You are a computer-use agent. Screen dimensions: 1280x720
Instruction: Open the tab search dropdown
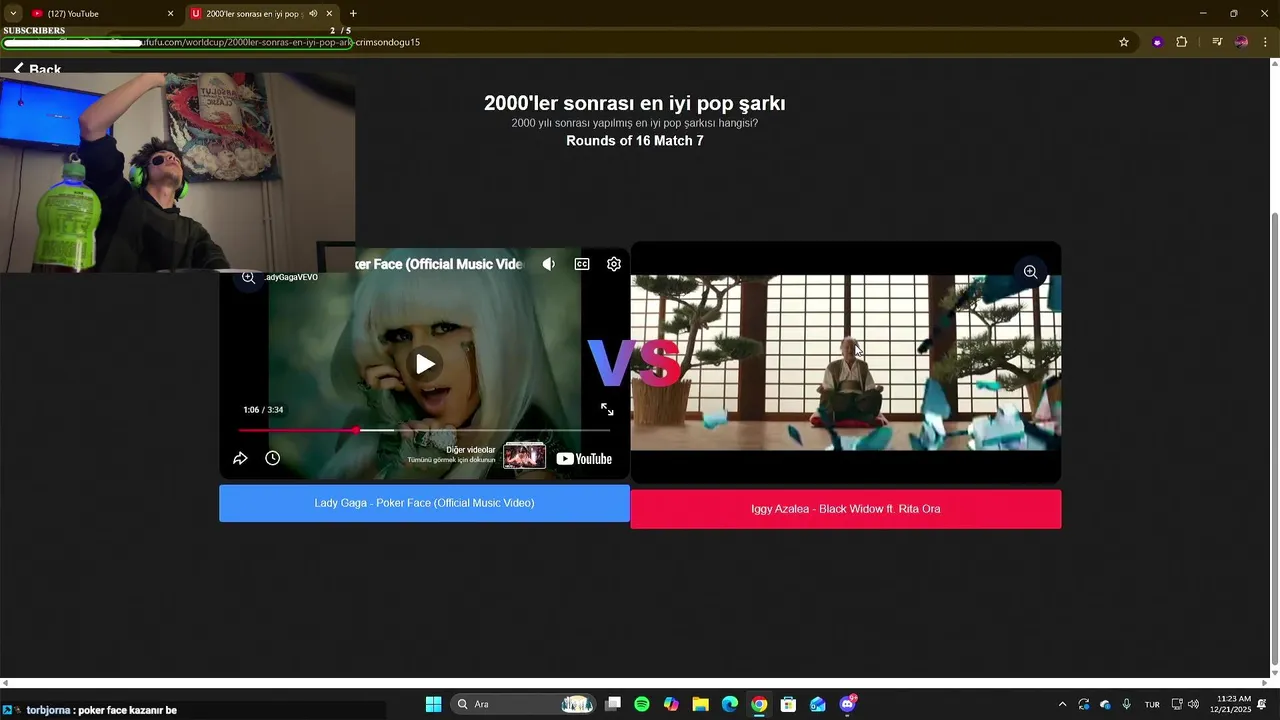(13, 14)
